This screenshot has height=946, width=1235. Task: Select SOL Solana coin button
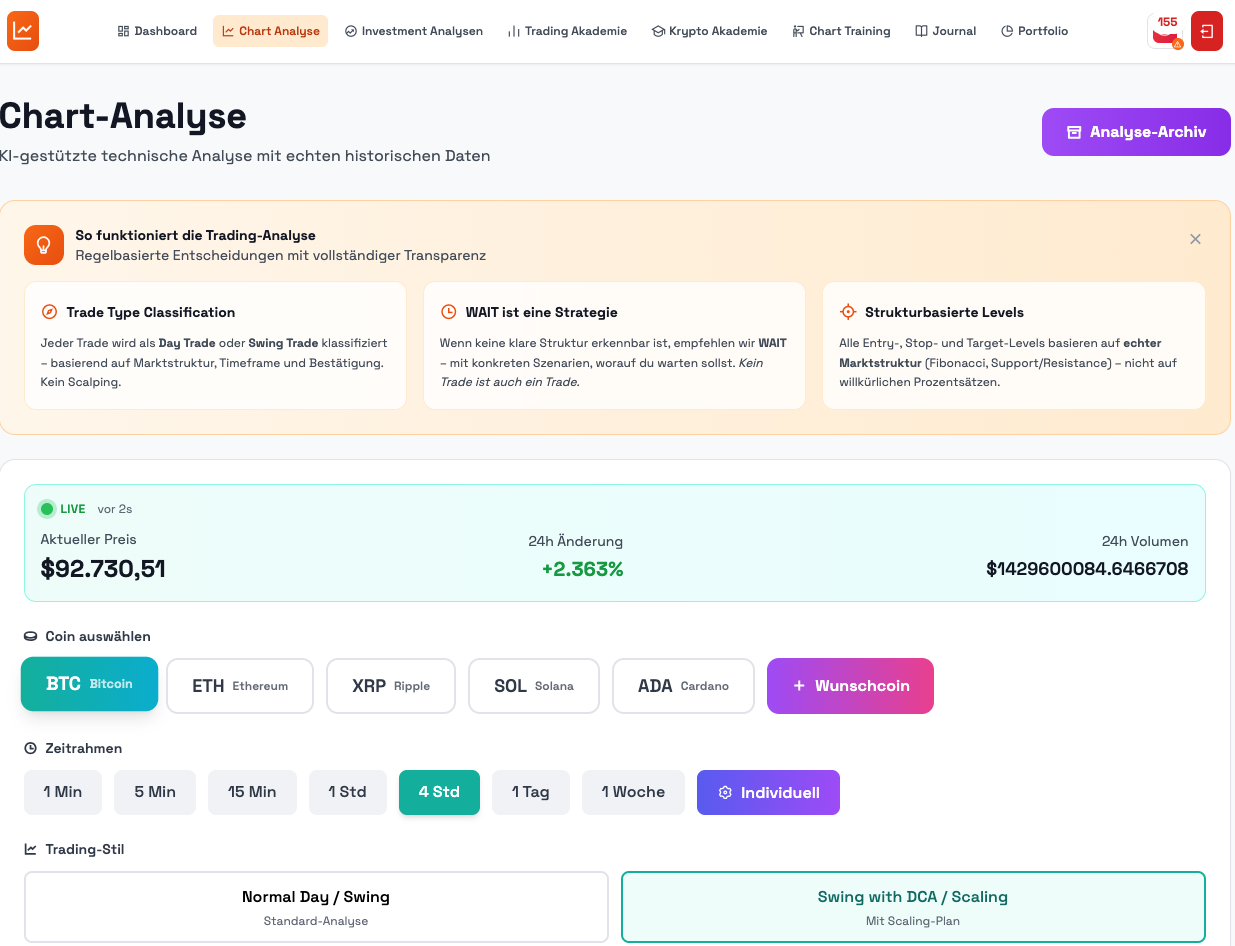point(533,686)
